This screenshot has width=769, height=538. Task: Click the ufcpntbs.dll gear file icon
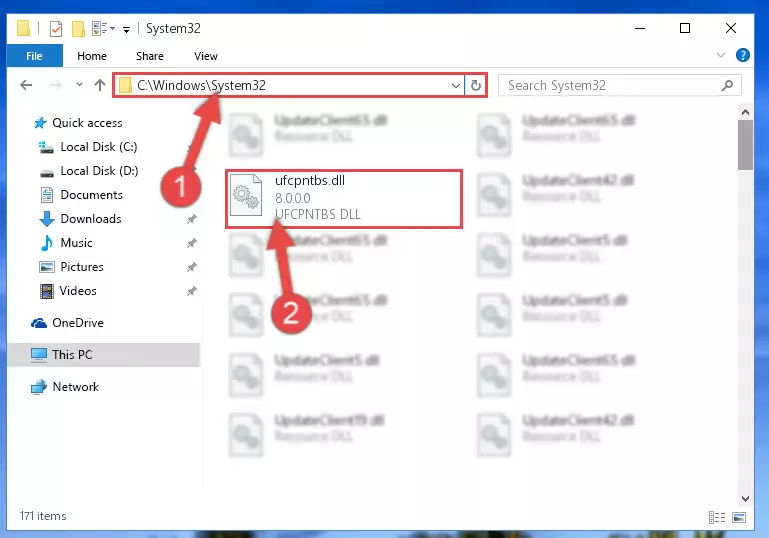pyautogui.click(x=246, y=195)
